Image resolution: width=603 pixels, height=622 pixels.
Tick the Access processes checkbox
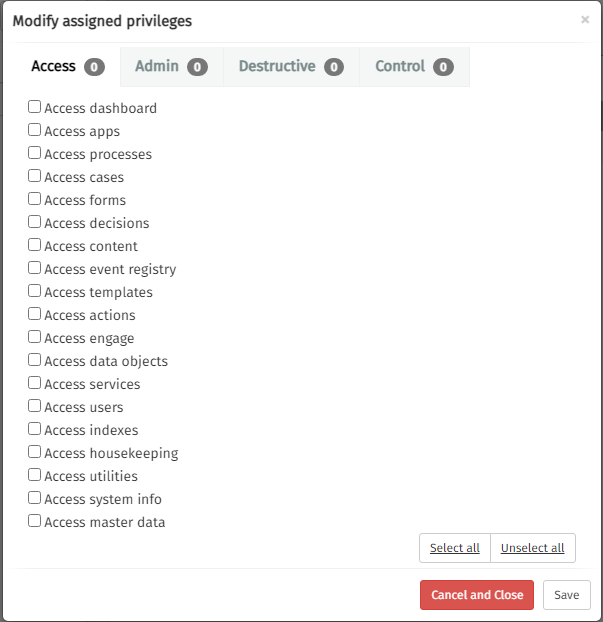35,153
